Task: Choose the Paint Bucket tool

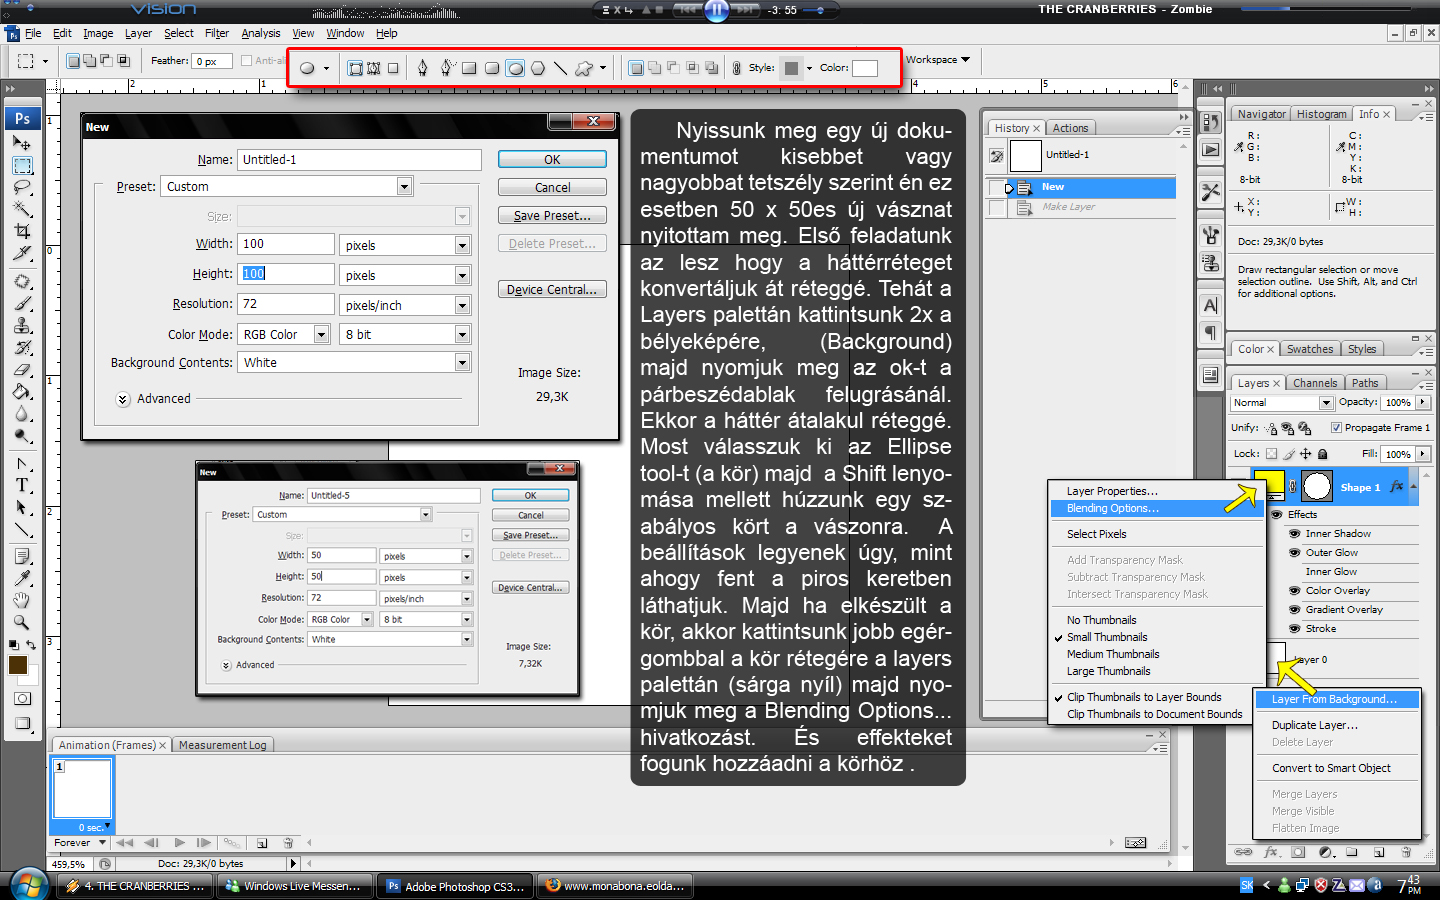Action: [x=22, y=392]
